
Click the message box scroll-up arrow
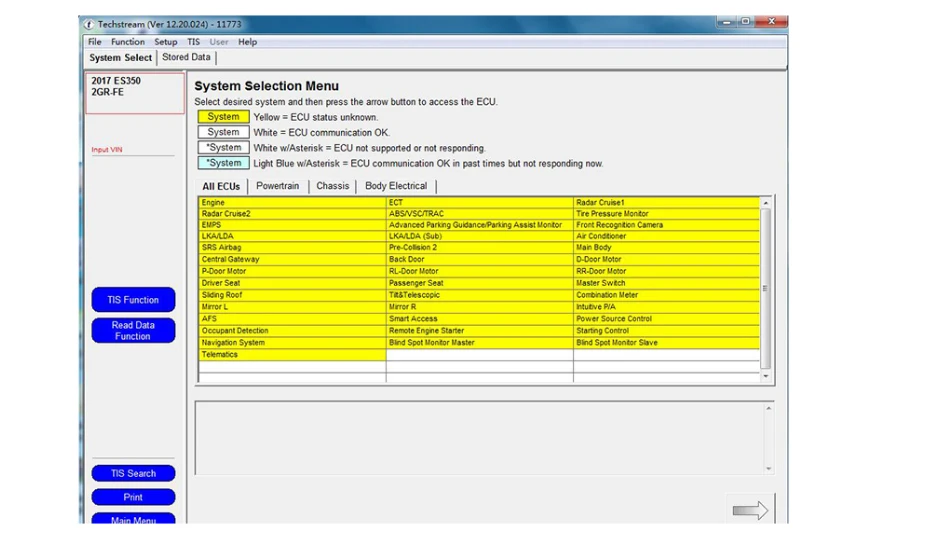(768, 408)
